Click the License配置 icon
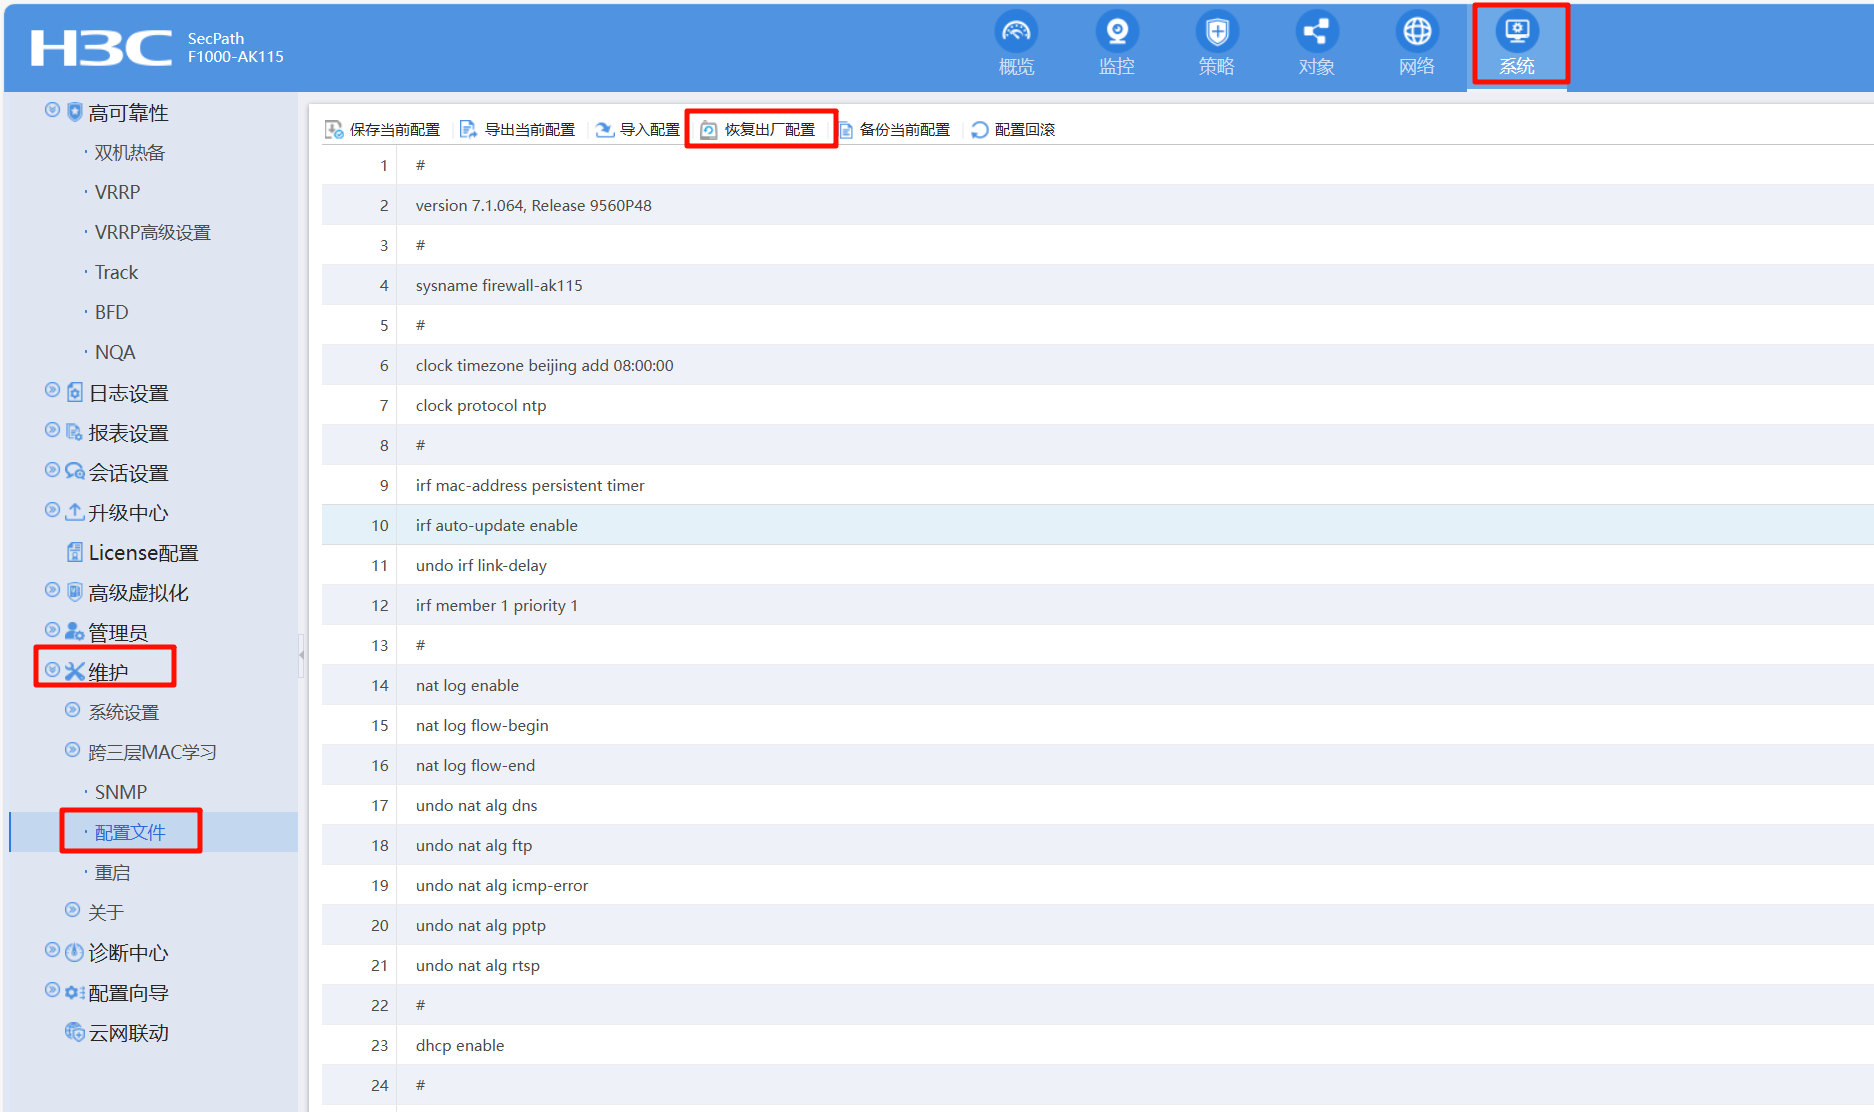 (x=75, y=552)
